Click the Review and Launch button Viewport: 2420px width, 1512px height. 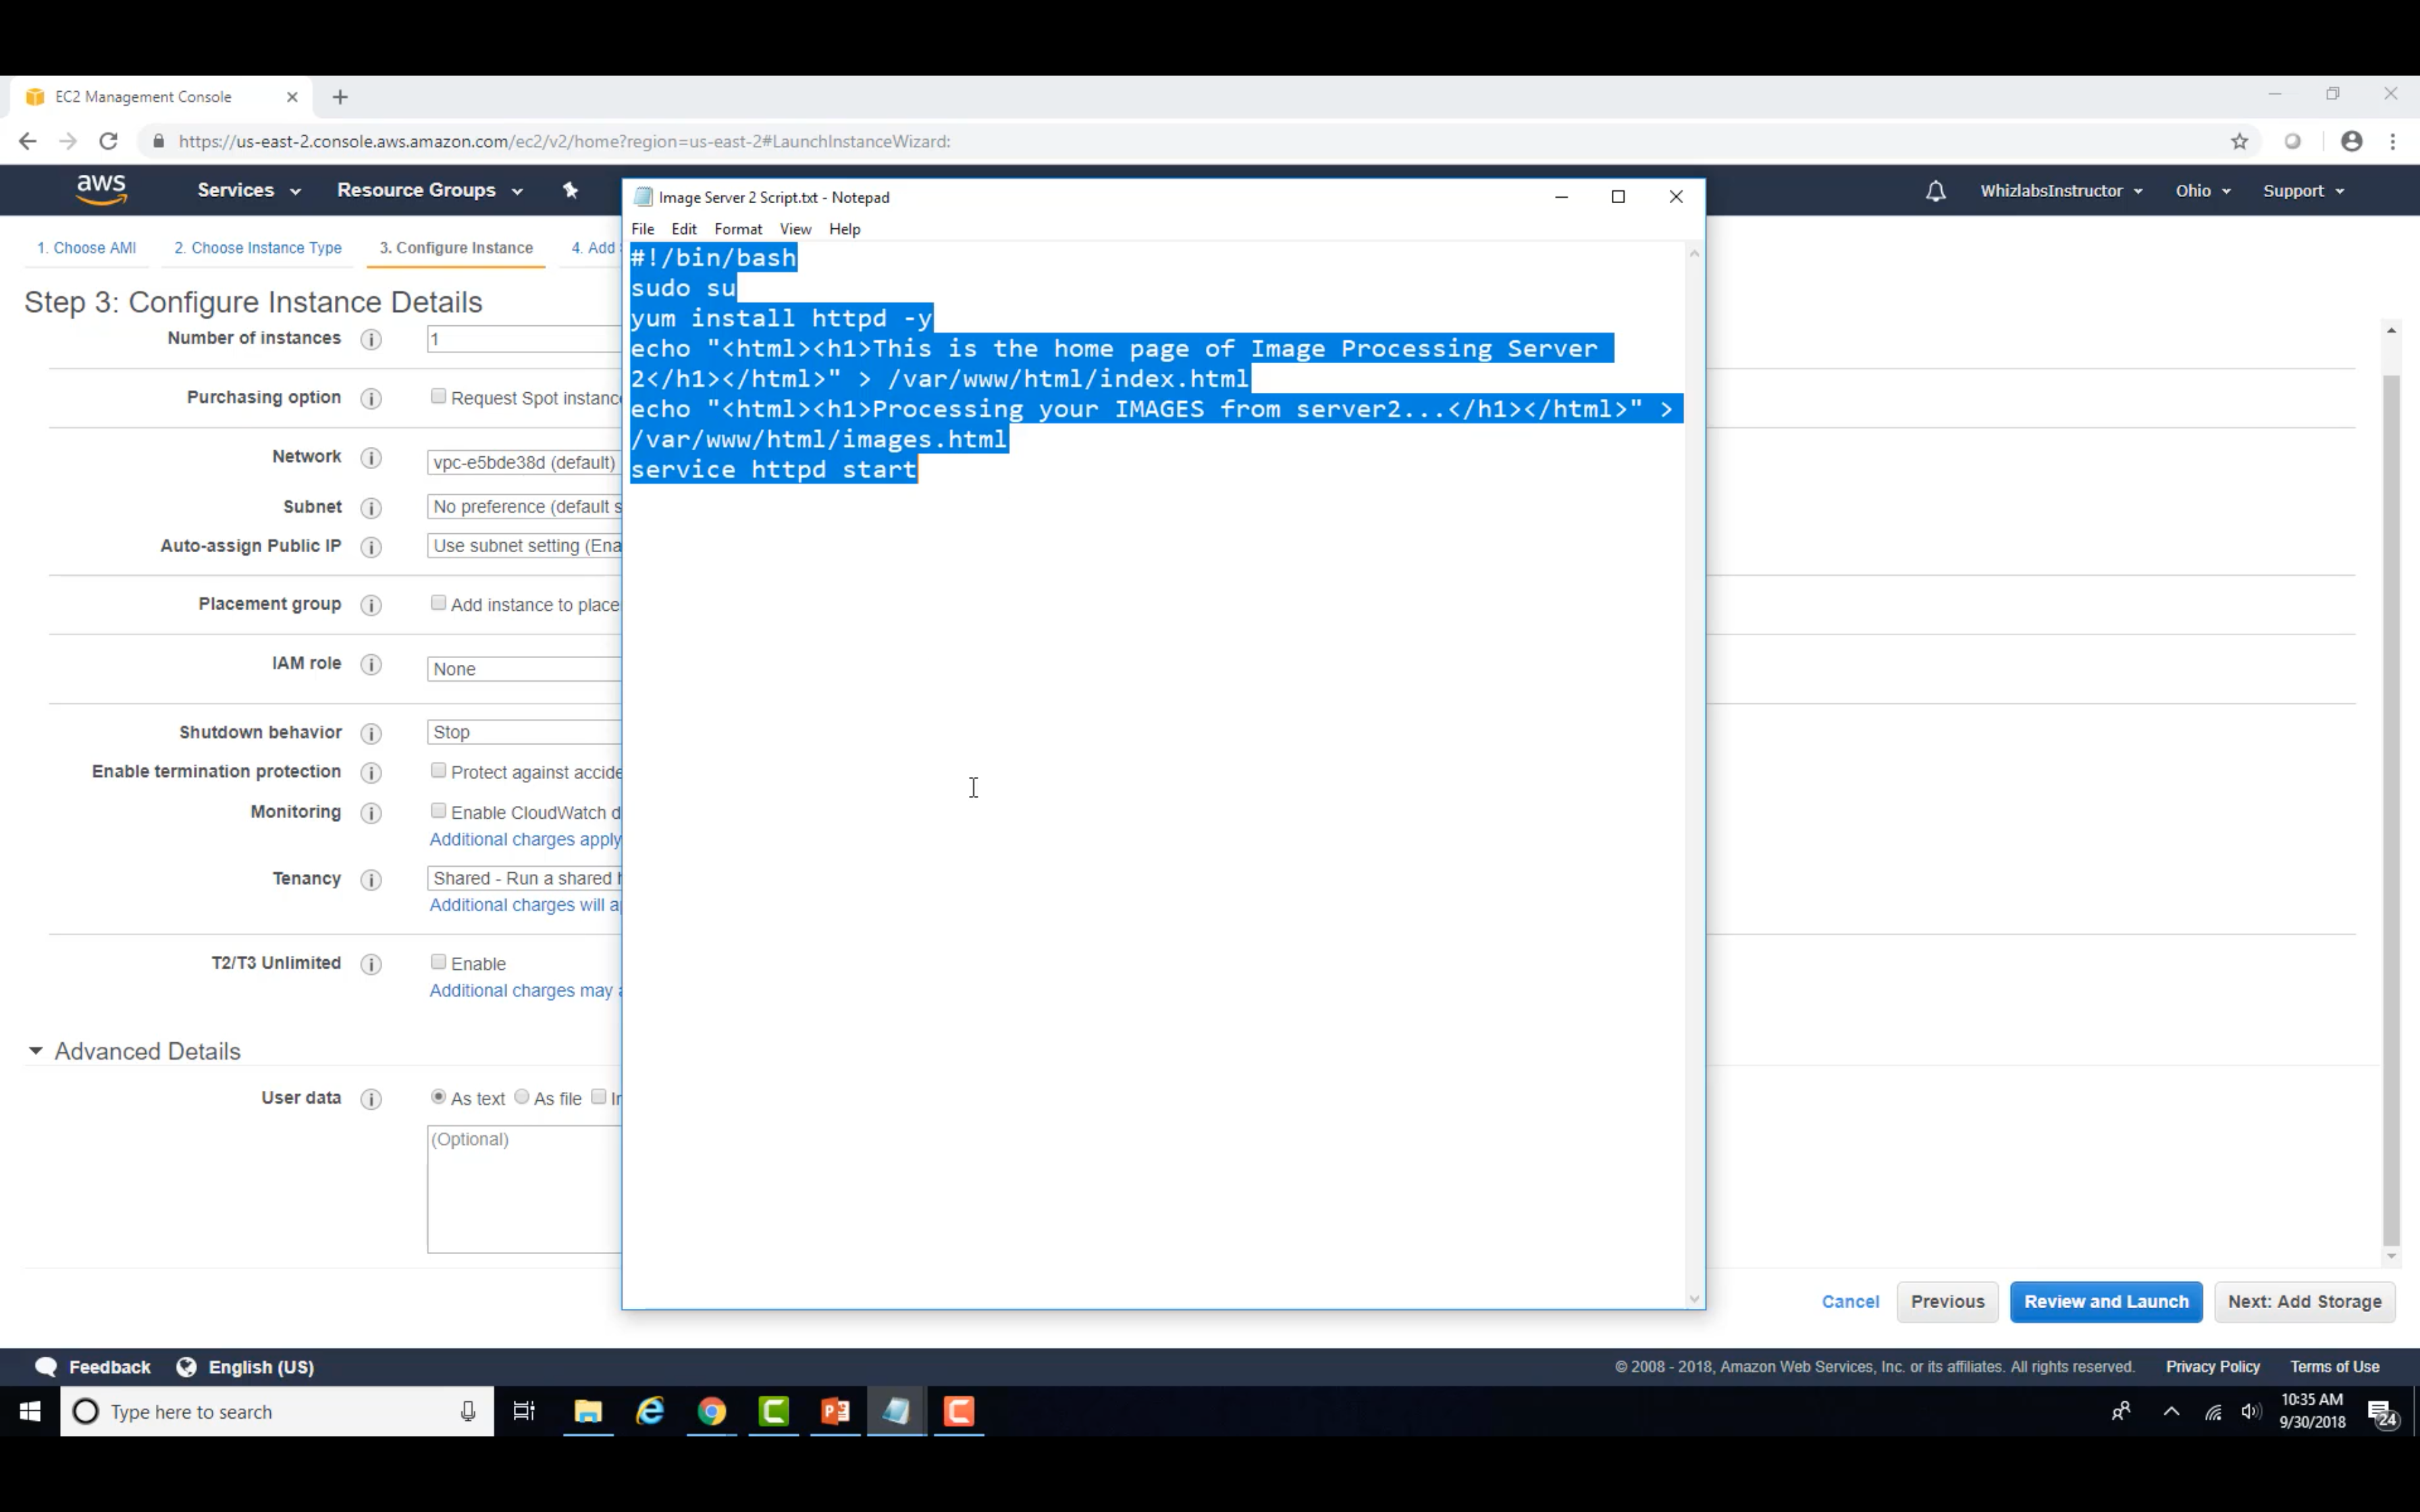click(x=2105, y=1301)
